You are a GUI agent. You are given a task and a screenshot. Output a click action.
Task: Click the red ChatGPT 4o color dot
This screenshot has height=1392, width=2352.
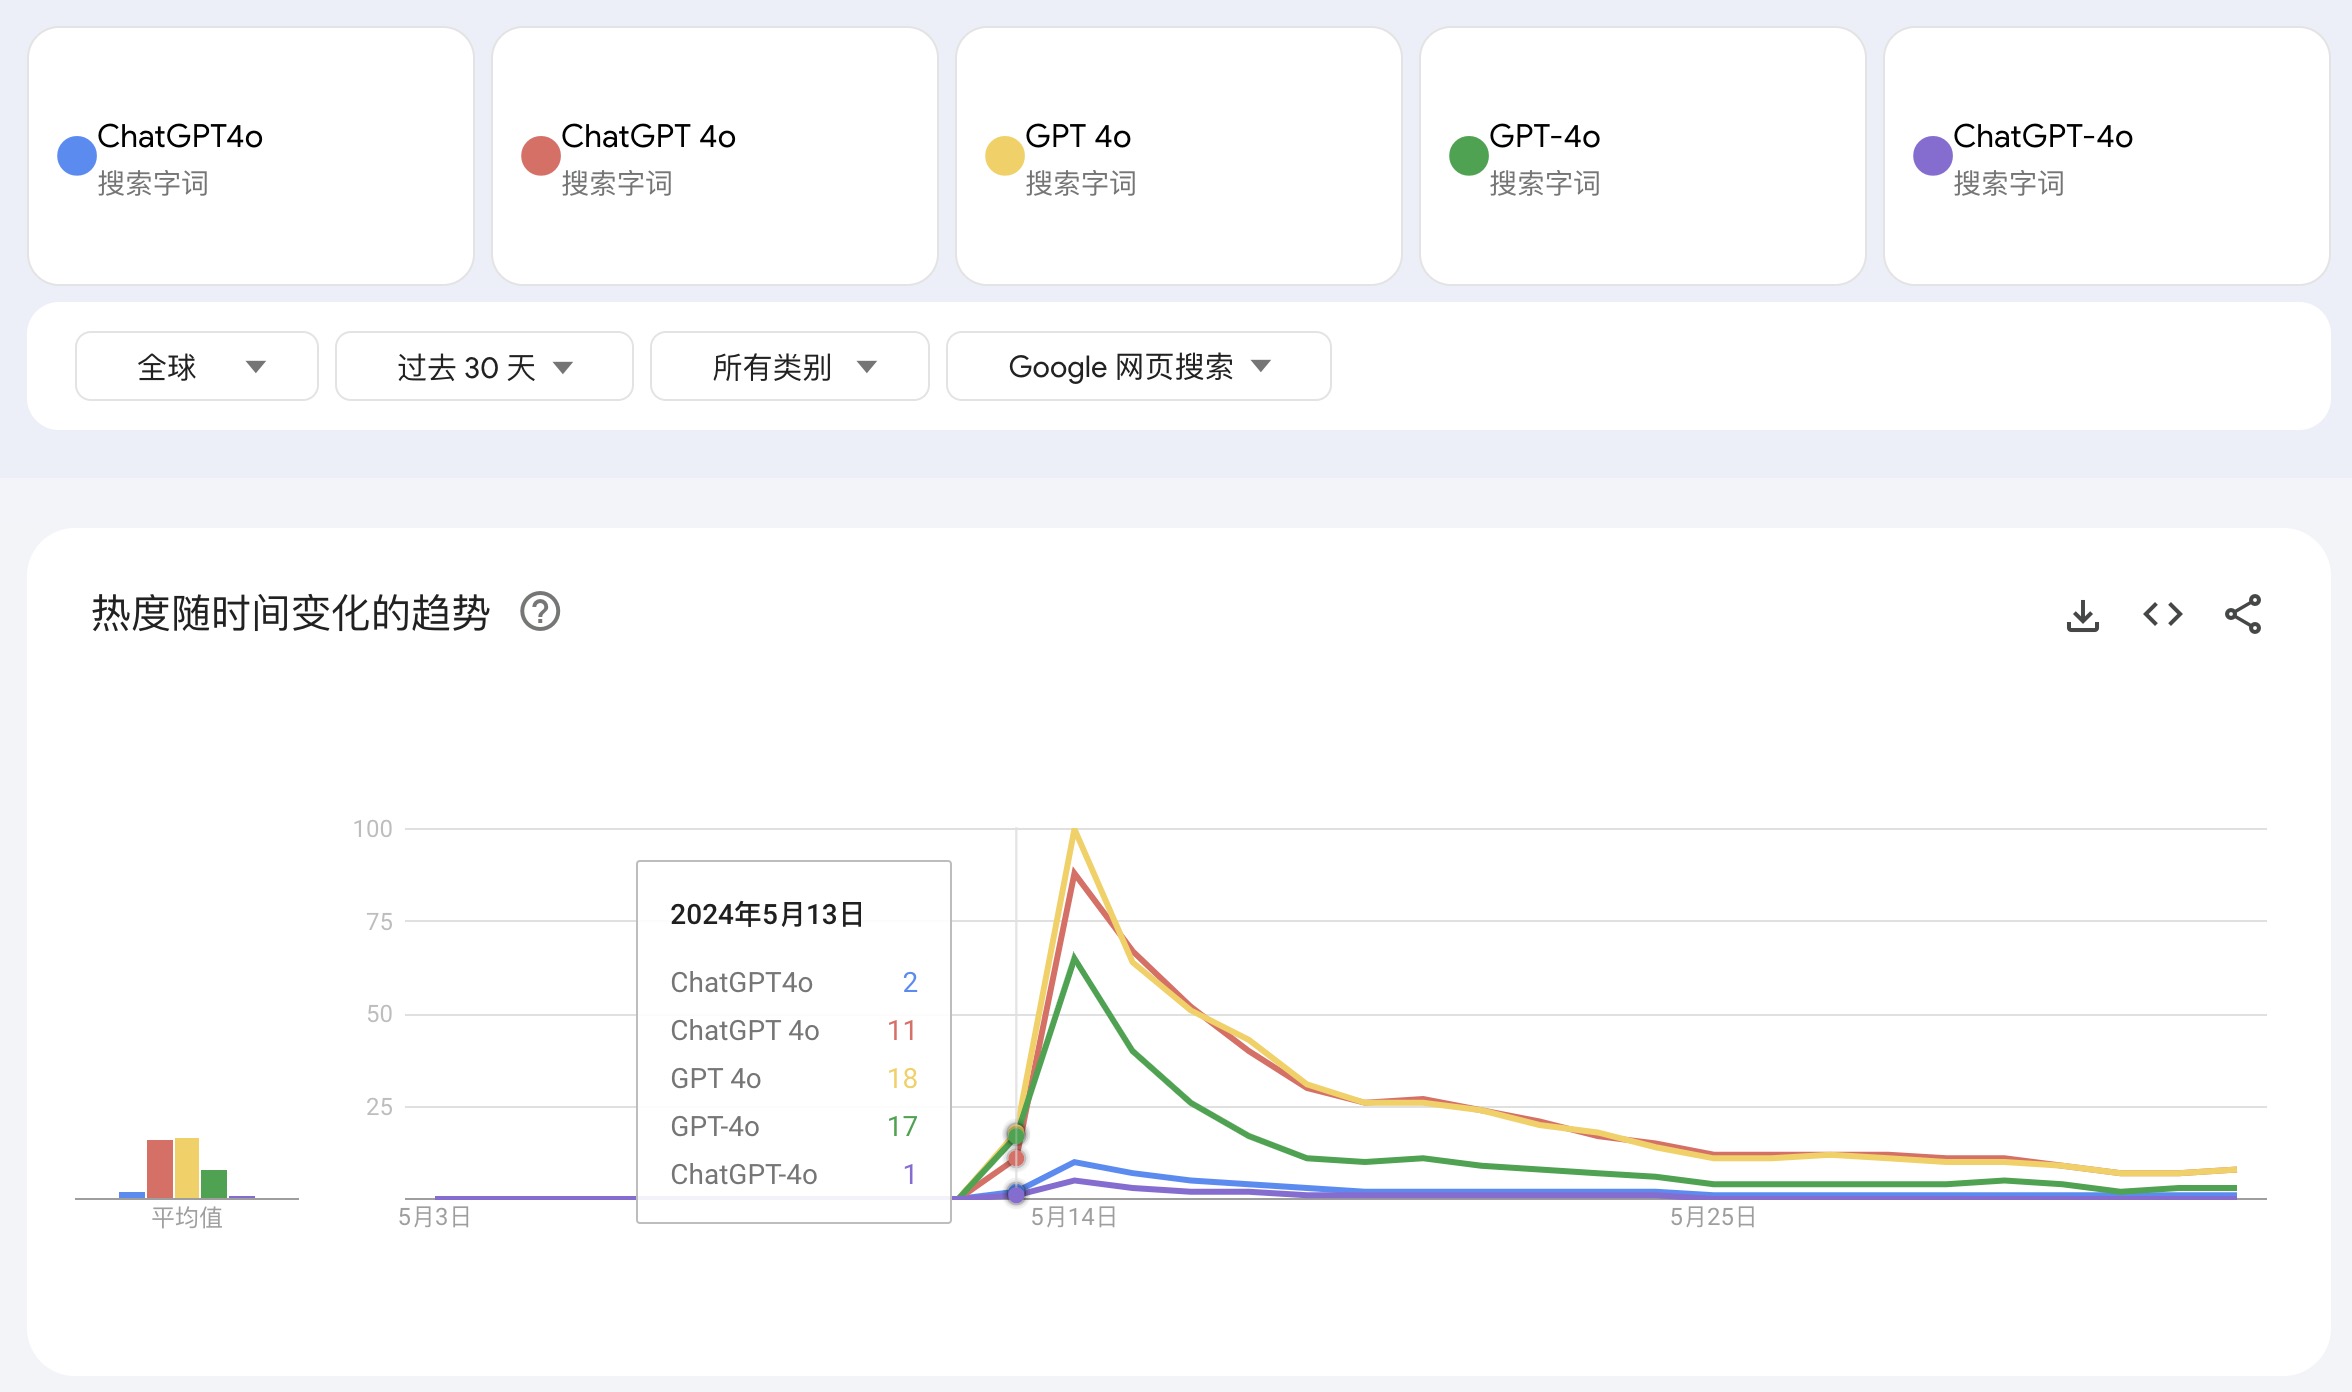[541, 155]
